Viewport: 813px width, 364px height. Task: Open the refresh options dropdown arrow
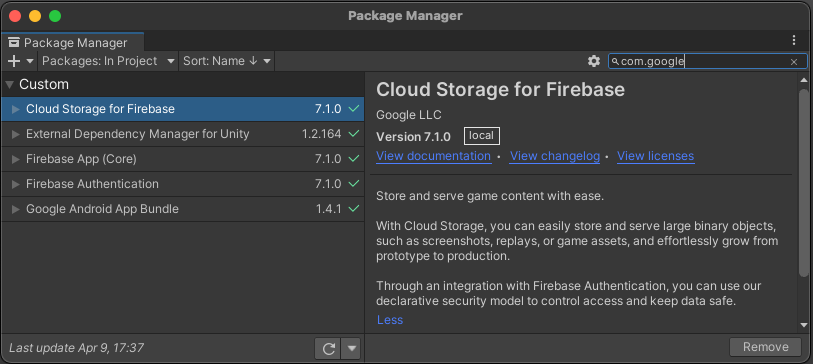point(352,348)
